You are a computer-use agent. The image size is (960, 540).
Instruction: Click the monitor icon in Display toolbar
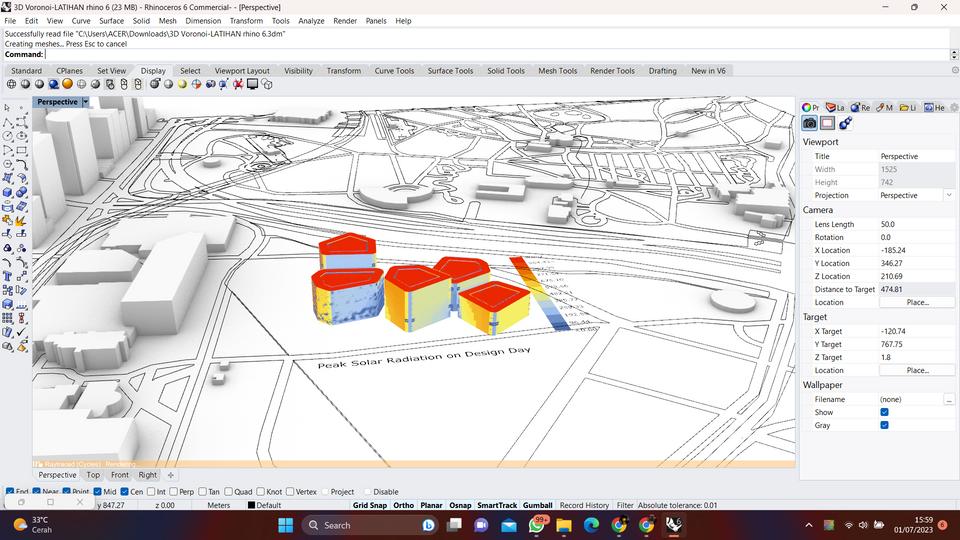coord(253,85)
